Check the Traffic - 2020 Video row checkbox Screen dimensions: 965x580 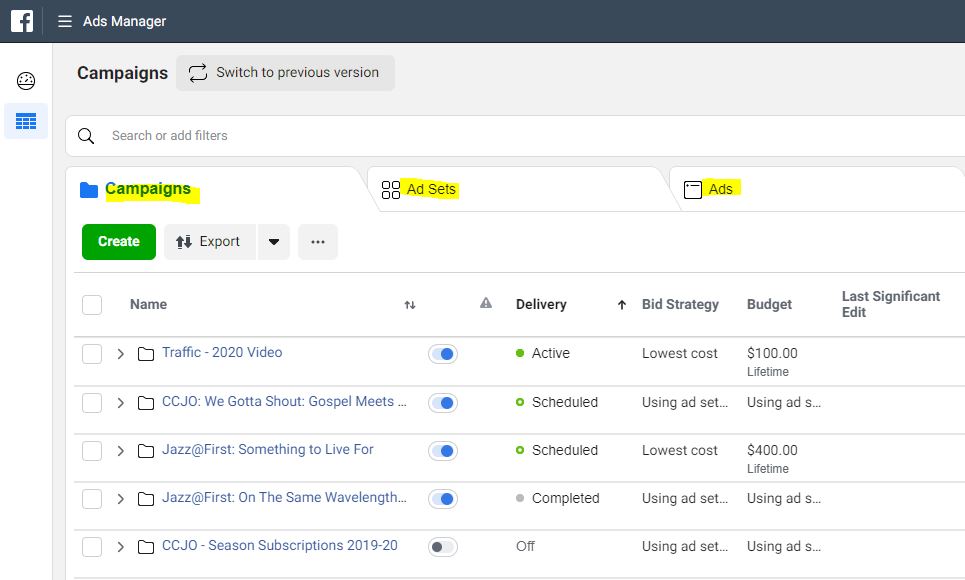click(92, 354)
